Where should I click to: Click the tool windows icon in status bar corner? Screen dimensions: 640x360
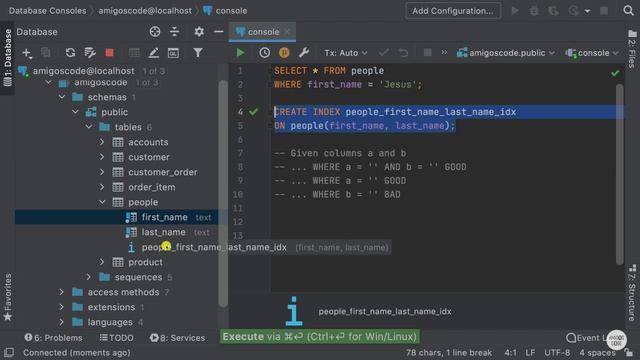pyautogui.click(x=9, y=352)
